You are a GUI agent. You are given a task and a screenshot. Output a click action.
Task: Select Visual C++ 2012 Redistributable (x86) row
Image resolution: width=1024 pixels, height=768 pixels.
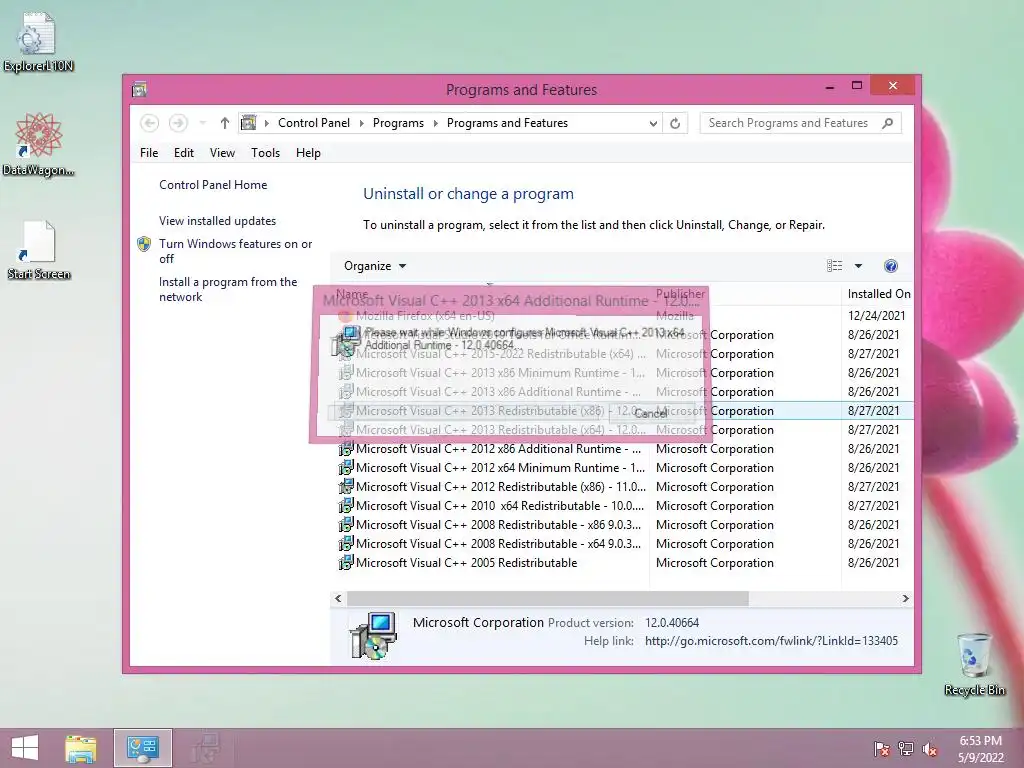coord(624,487)
